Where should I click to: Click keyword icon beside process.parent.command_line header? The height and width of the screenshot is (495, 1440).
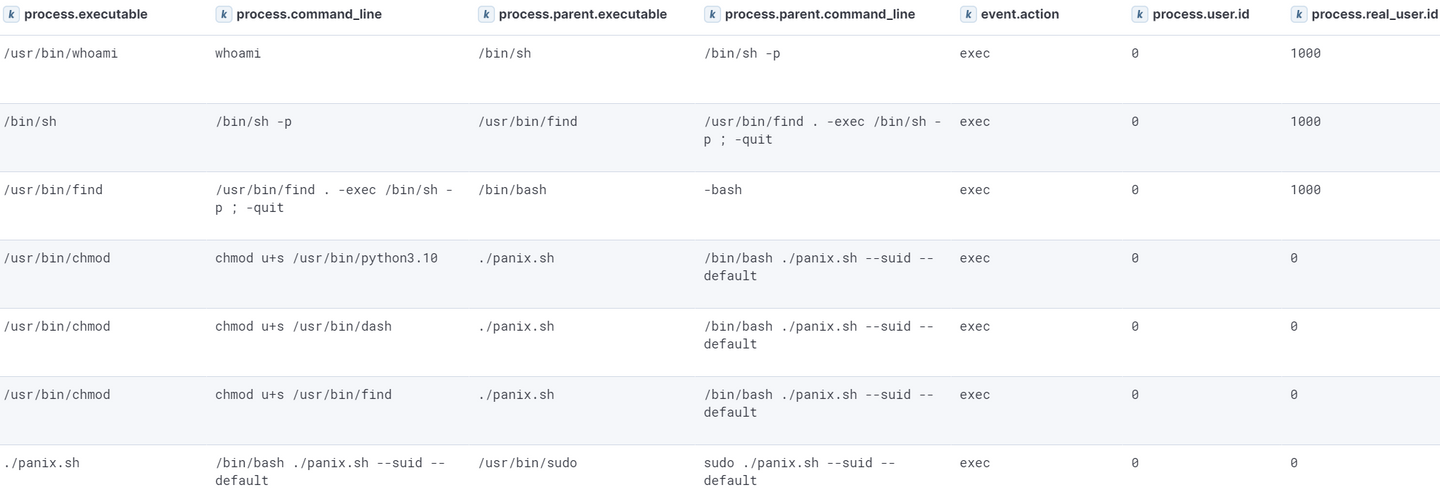pos(712,15)
